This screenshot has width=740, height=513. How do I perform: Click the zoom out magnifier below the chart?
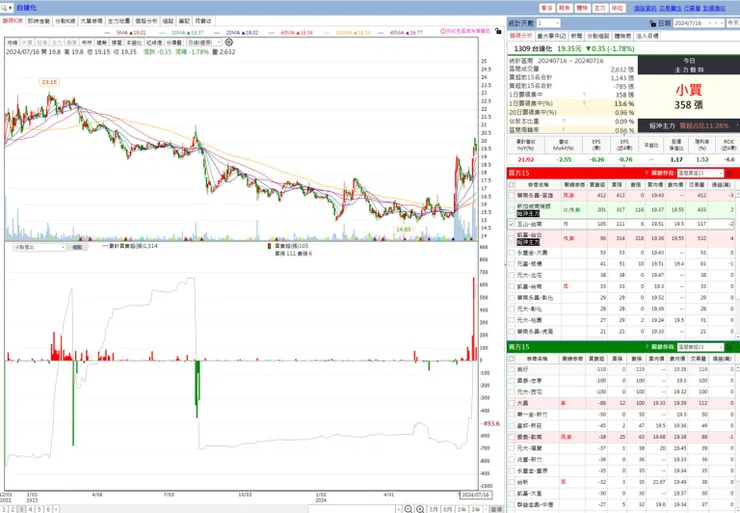[409, 509]
